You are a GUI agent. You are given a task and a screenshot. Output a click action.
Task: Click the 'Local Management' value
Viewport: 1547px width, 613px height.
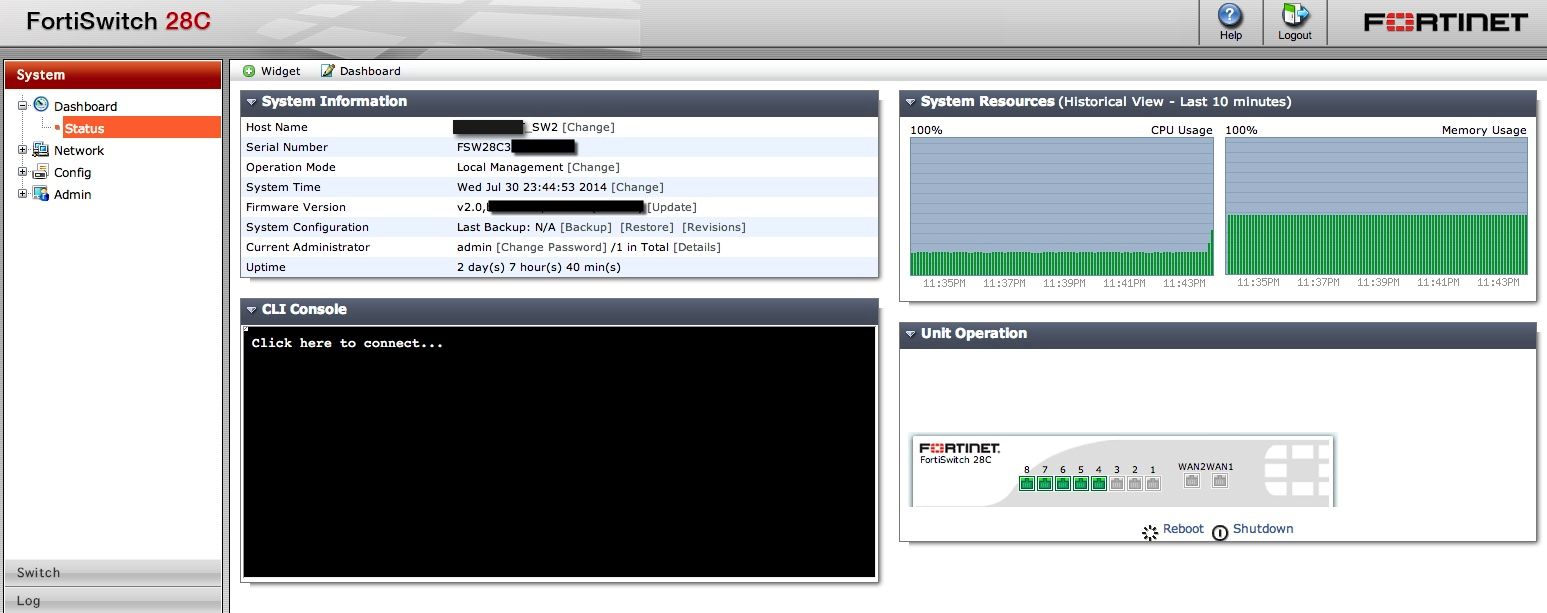coord(510,167)
